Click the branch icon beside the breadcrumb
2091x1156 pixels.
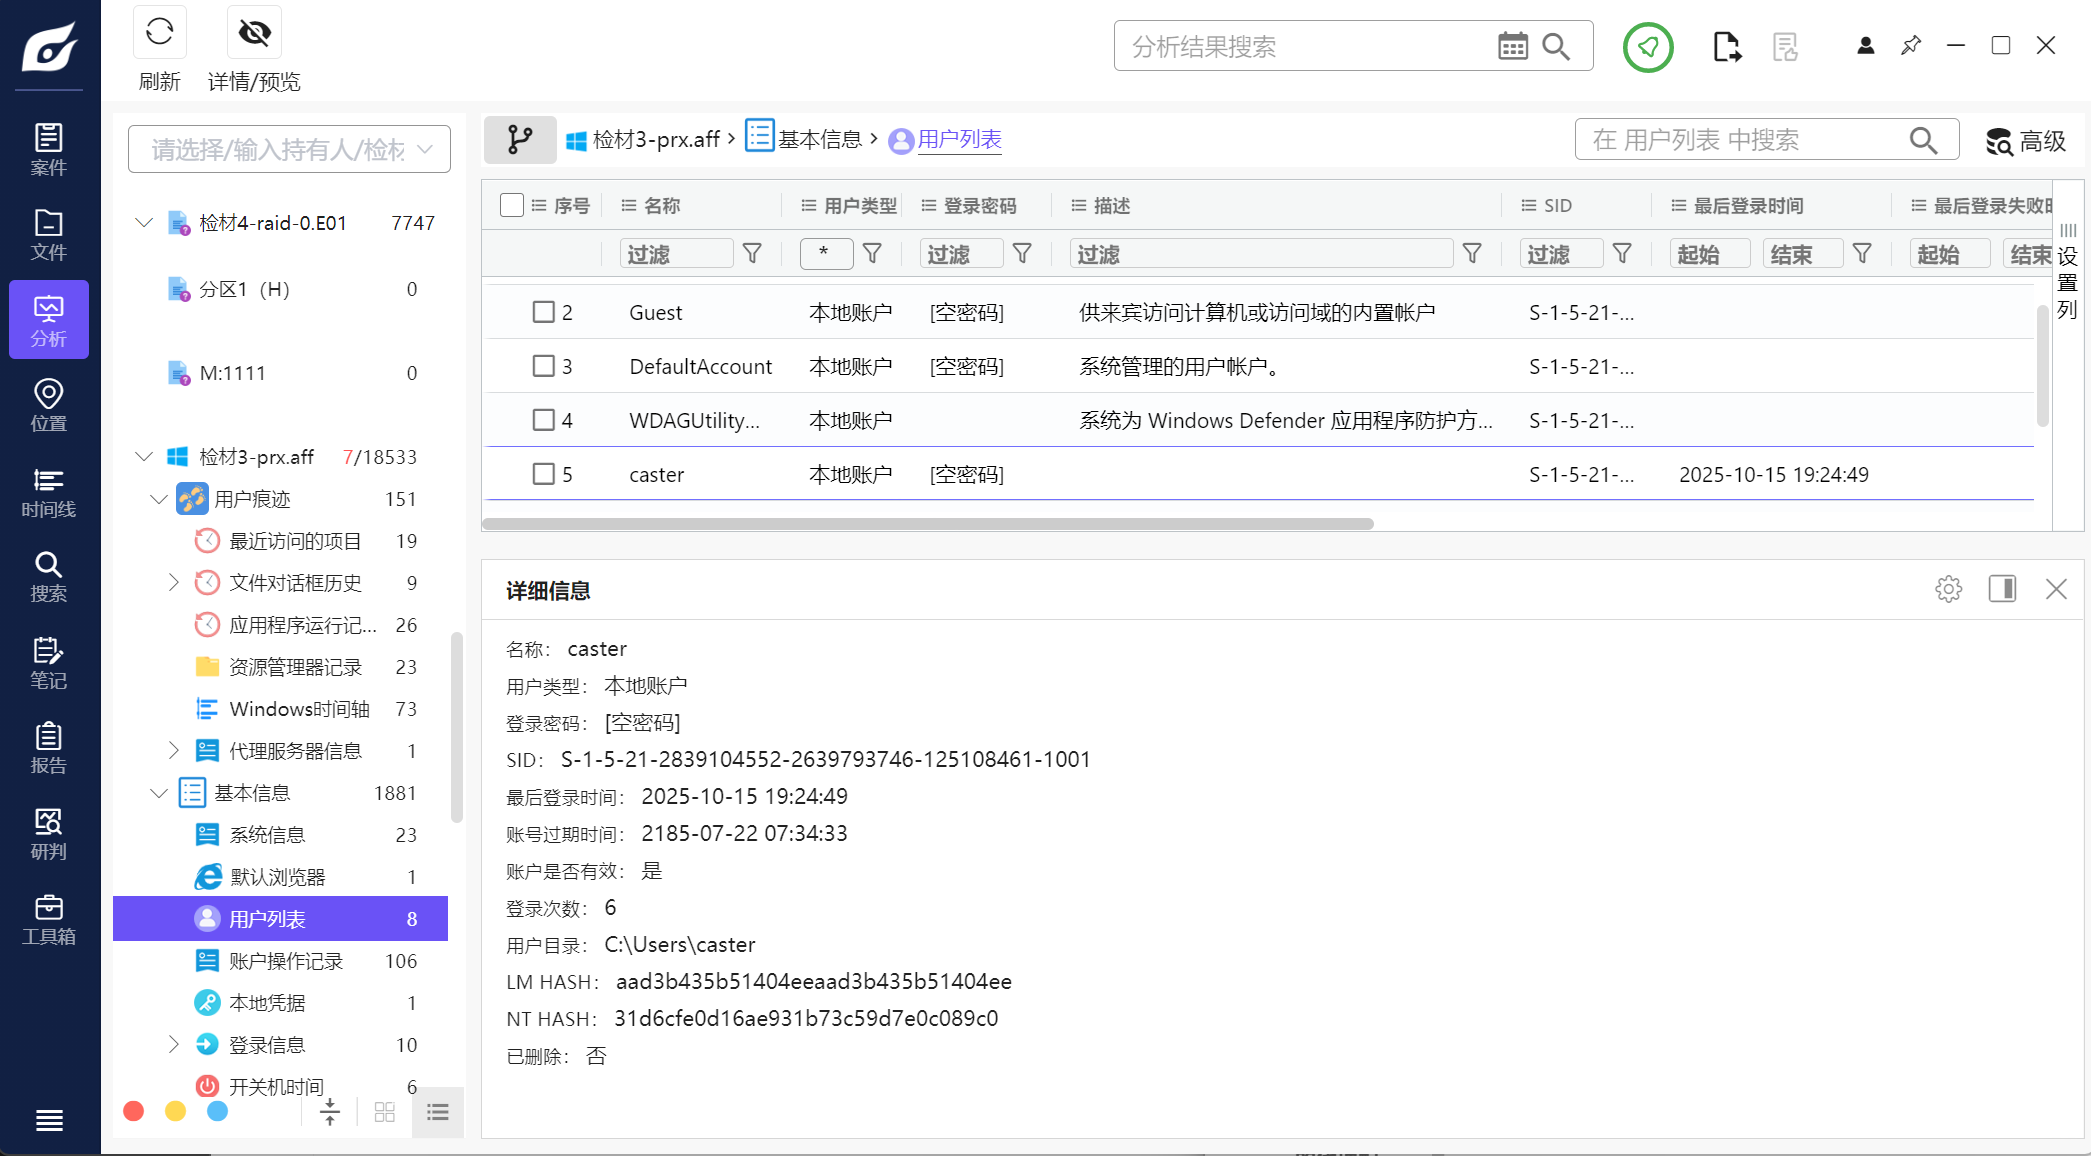click(x=520, y=139)
